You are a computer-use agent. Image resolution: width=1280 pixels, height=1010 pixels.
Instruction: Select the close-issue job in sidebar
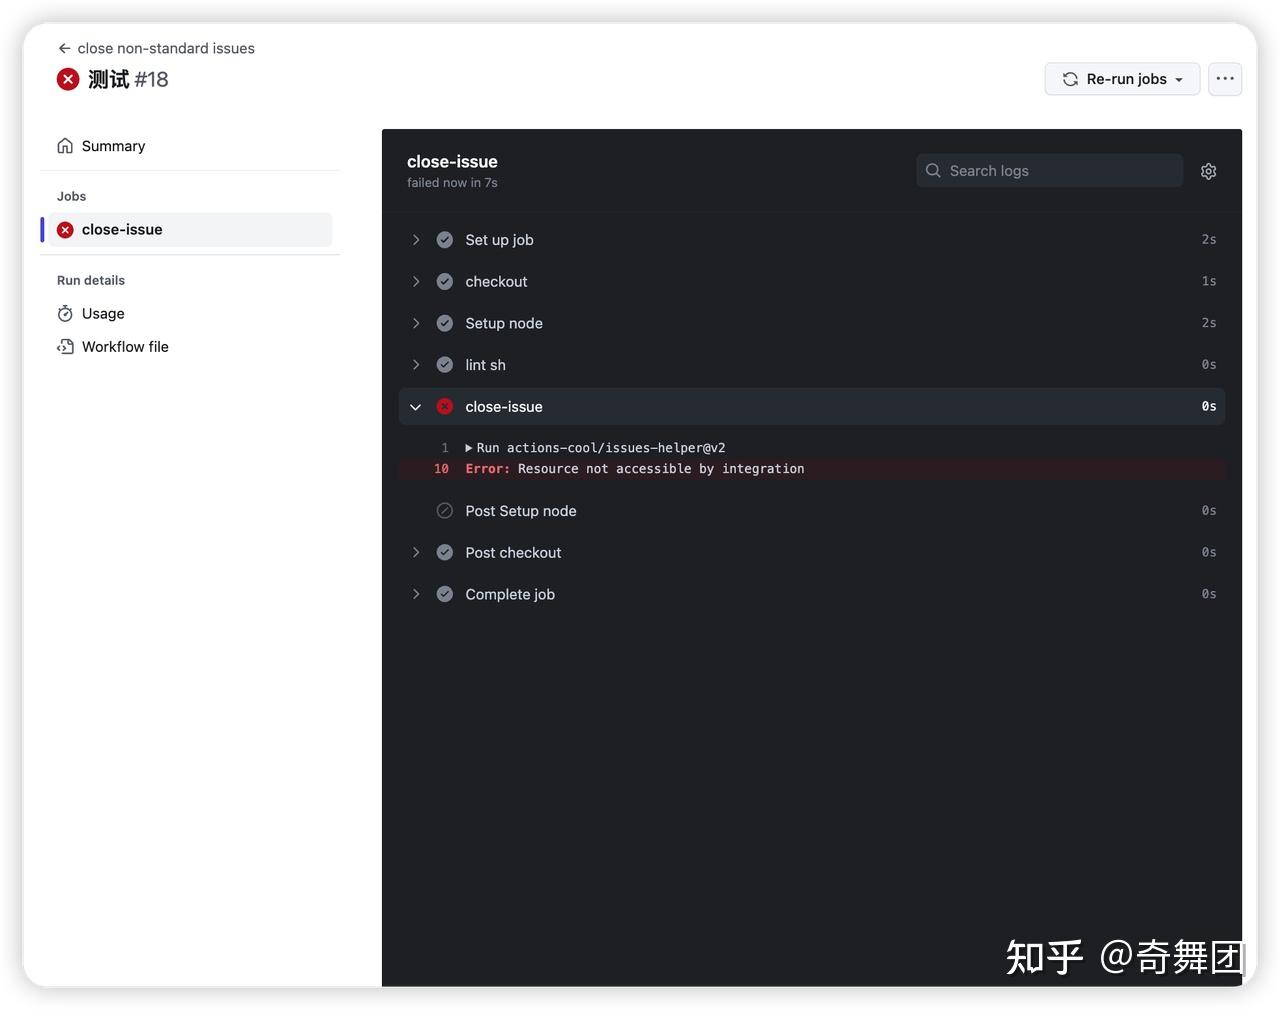click(x=122, y=229)
